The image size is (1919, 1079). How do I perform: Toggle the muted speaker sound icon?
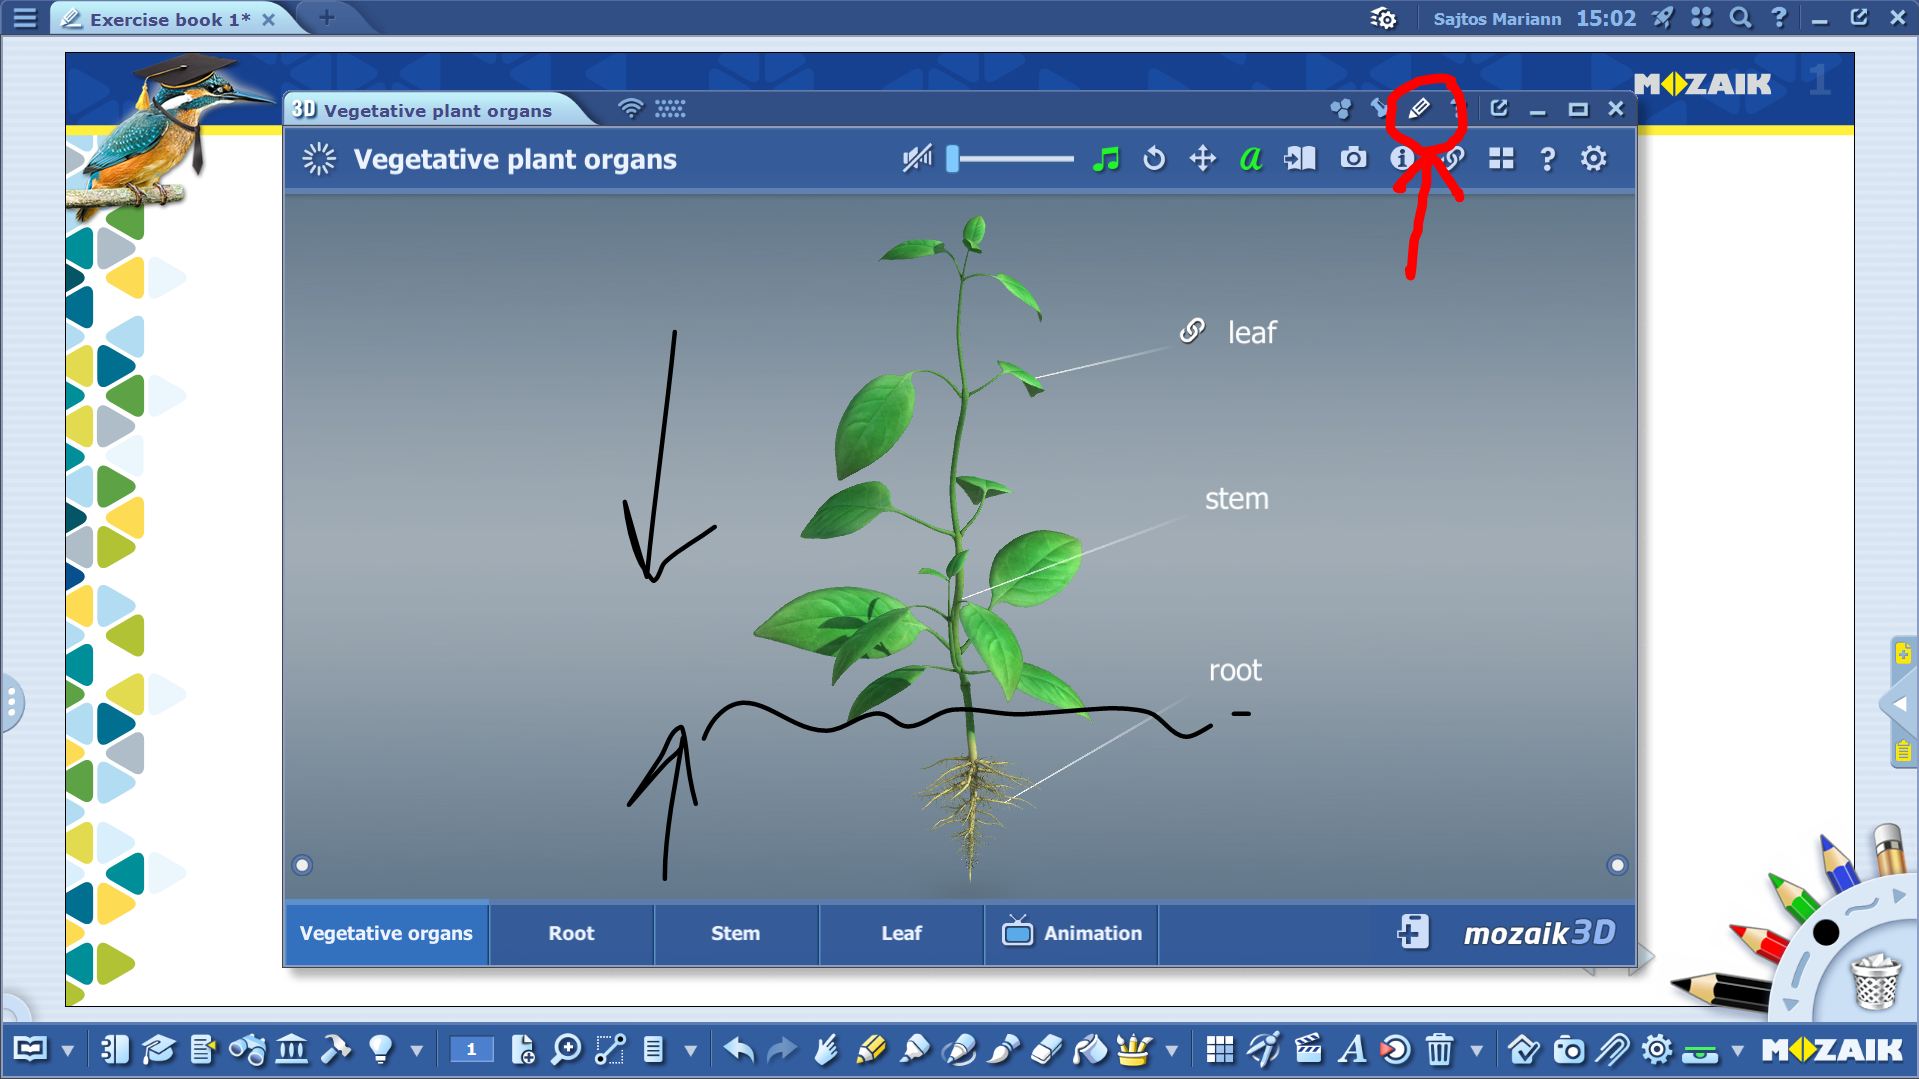pos(916,159)
